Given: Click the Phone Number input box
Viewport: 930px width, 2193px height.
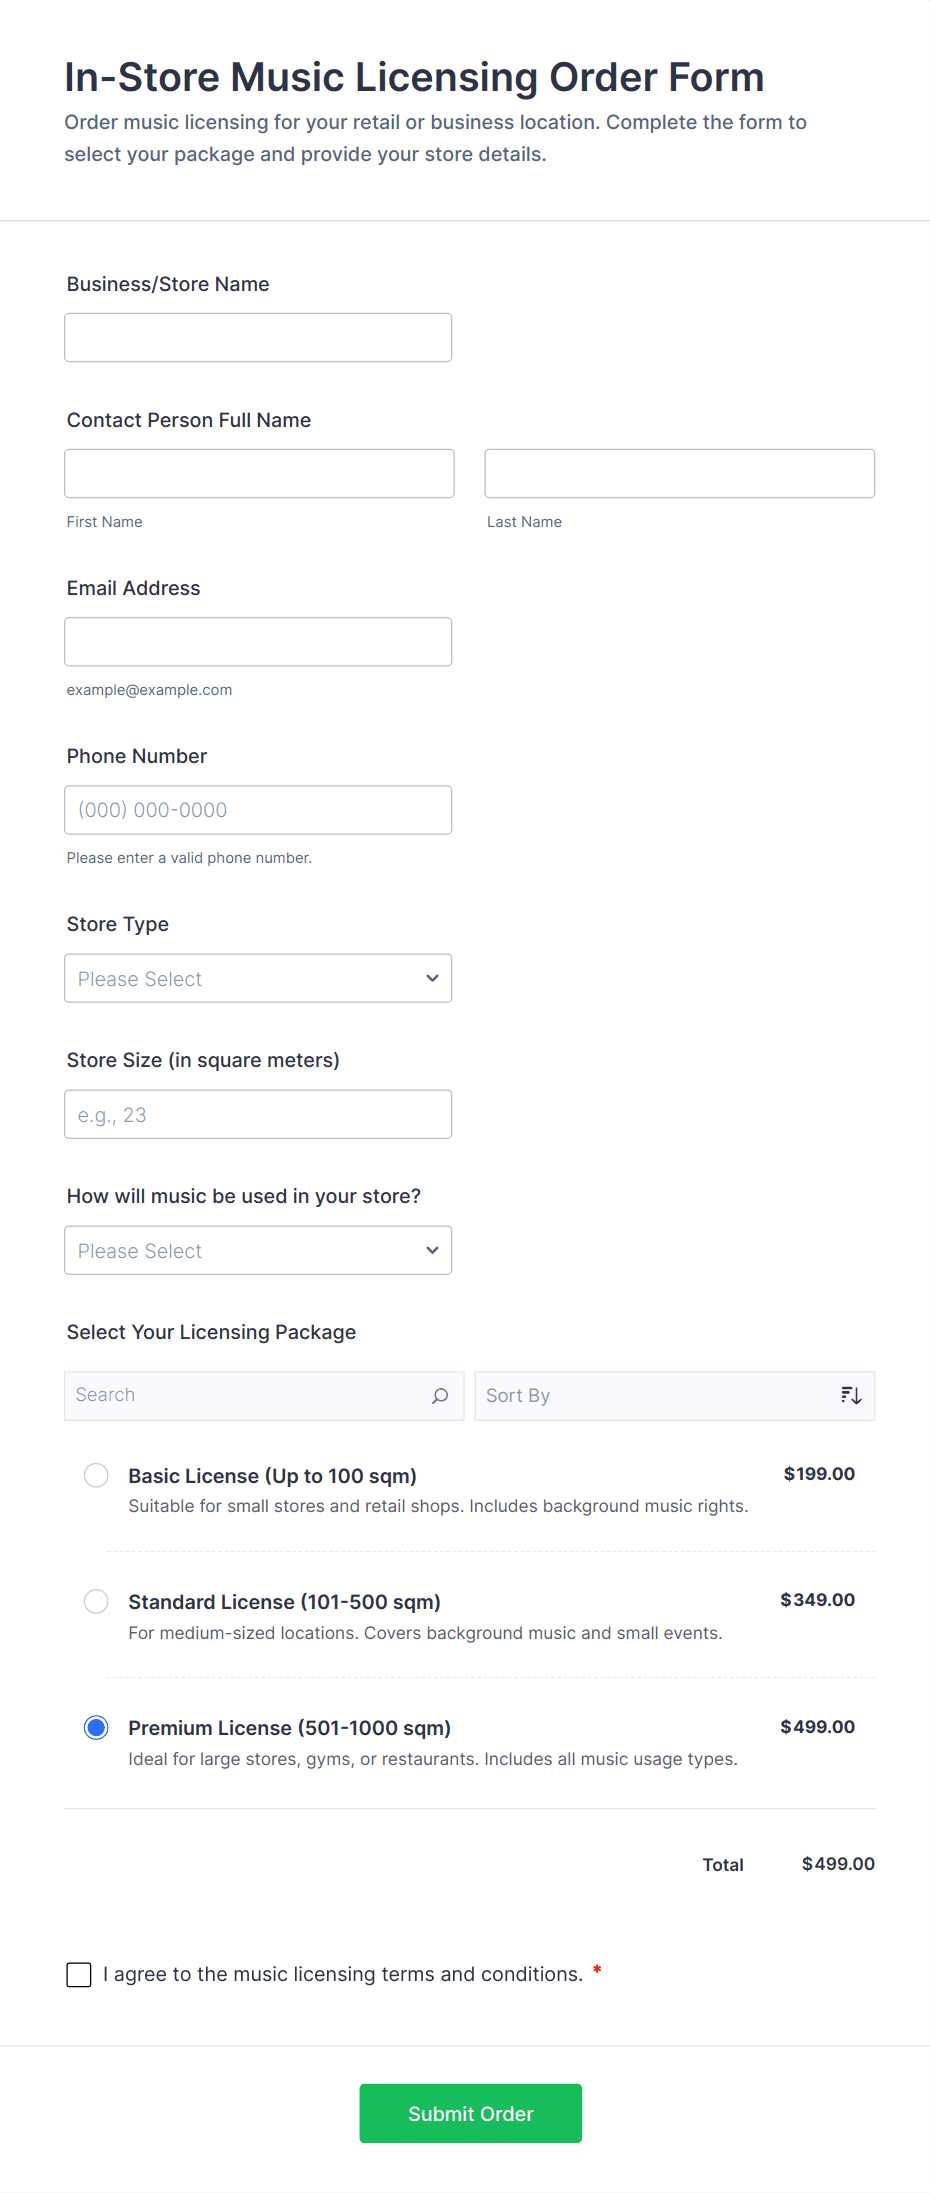Looking at the screenshot, I should click(x=258, y=810).
